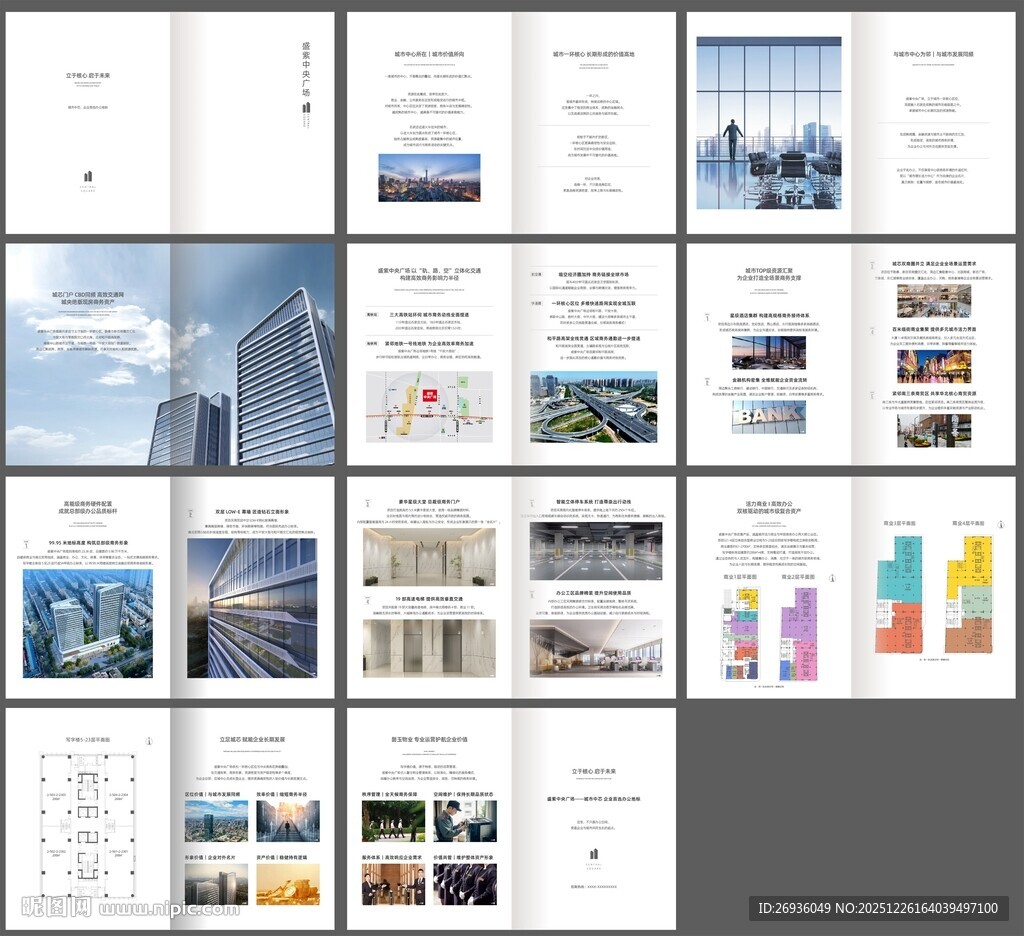This screenshot has height=936, width=1024.
Task: Click the compass icon beside 商业4层平面图
Action: point(999,524)
